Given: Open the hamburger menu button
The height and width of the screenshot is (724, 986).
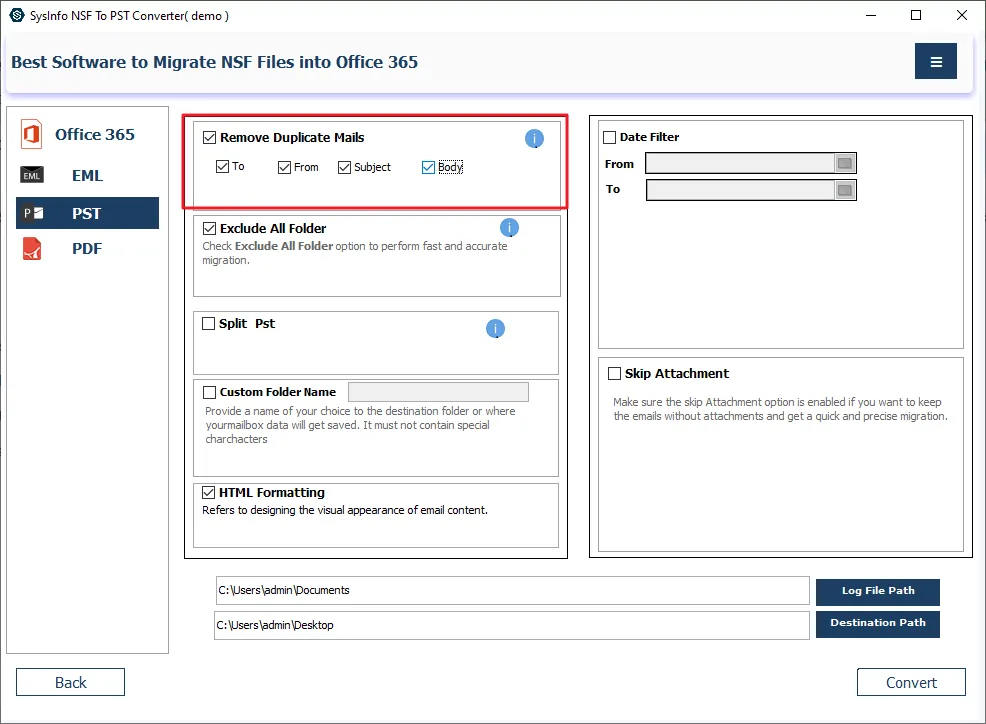Looking at the screenshot, I should pos(935,62).
